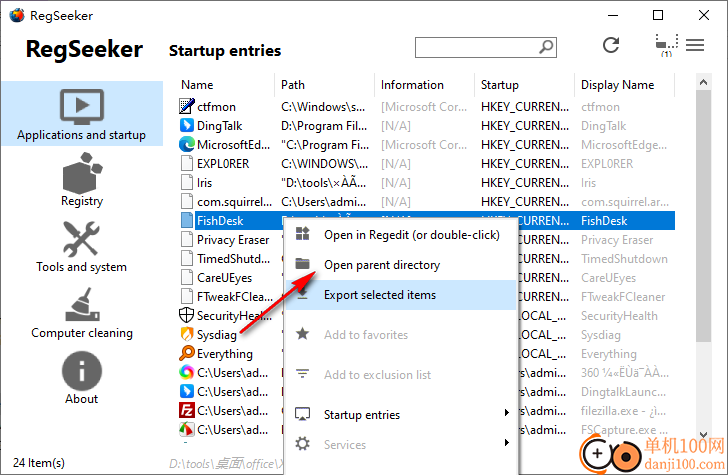Open Applications and startup section

click(82, 114)
